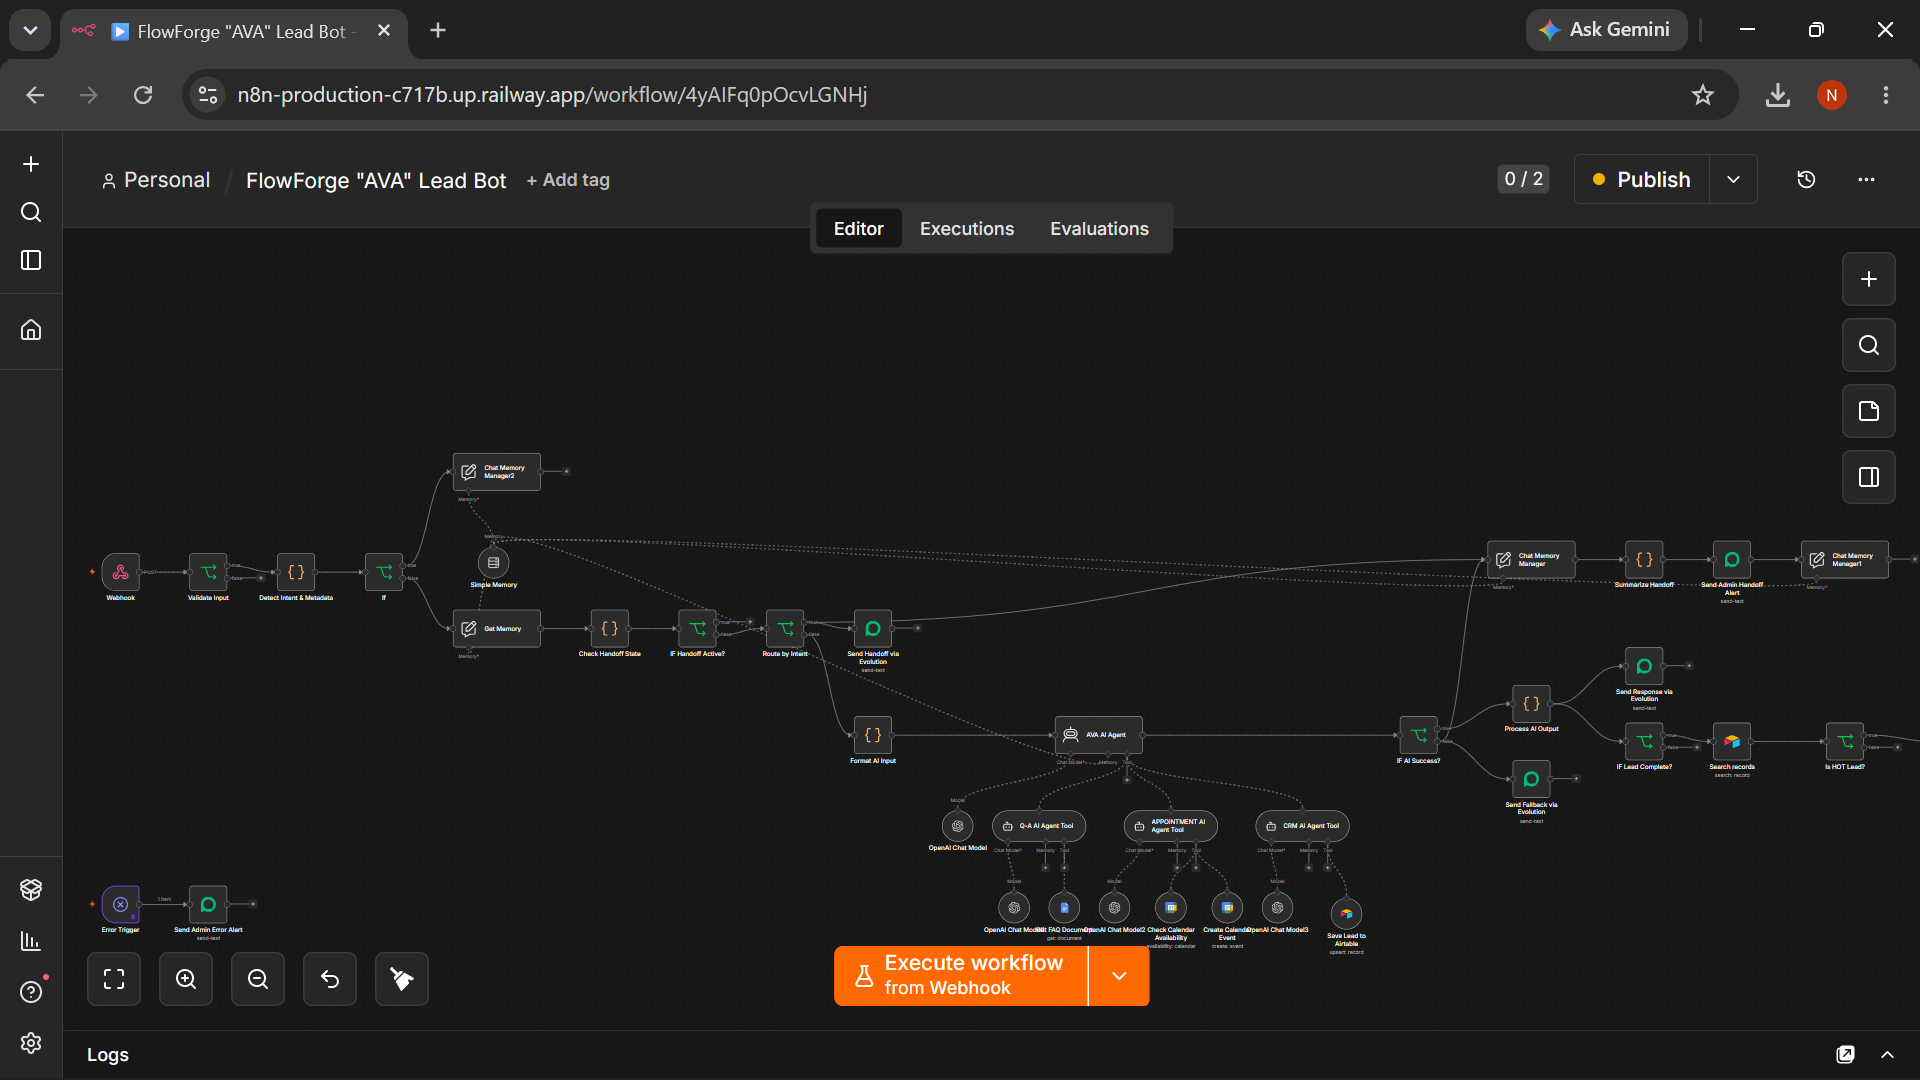Select the Send Admin Error Alert node
Screen dimensions: 1920x1080
pos(208,904)
